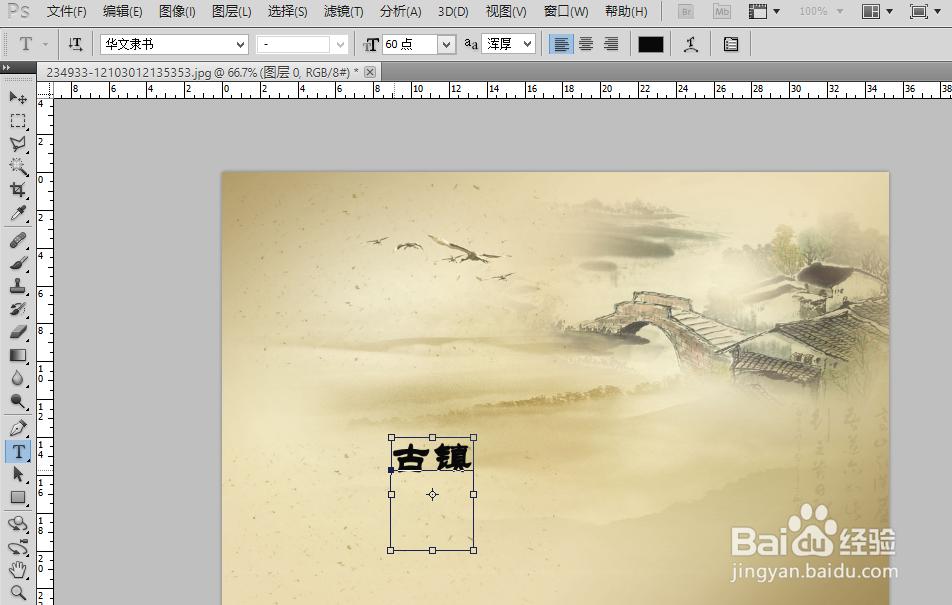Expand the collapsed tools panel arrows
The height and width of the screenshot is (605, 952).
pyautogui.click(x=6, y=67)
